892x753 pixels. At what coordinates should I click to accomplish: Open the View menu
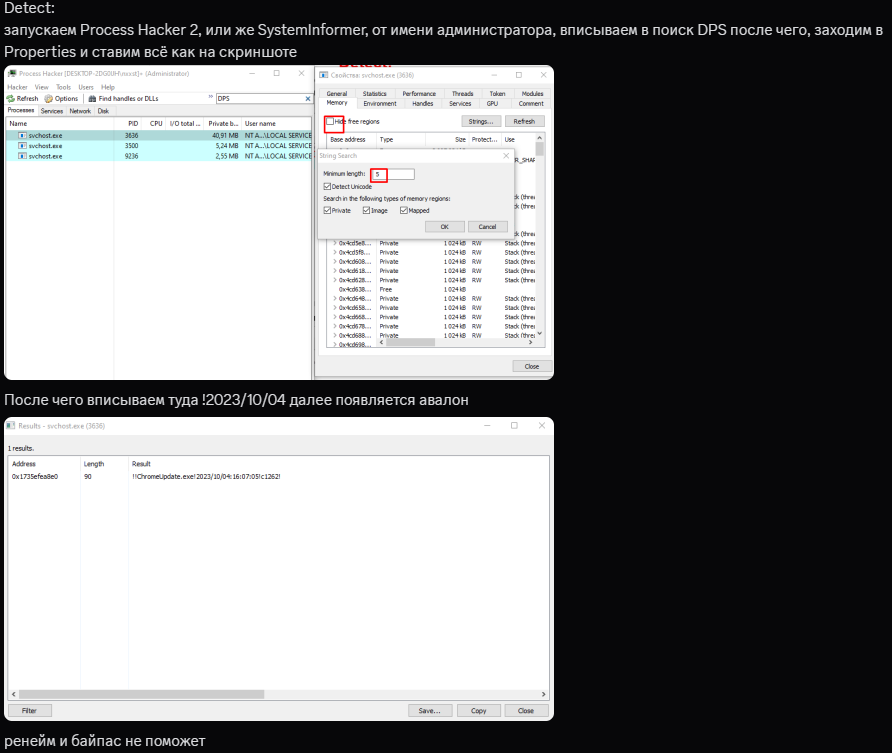coord(42,87)
